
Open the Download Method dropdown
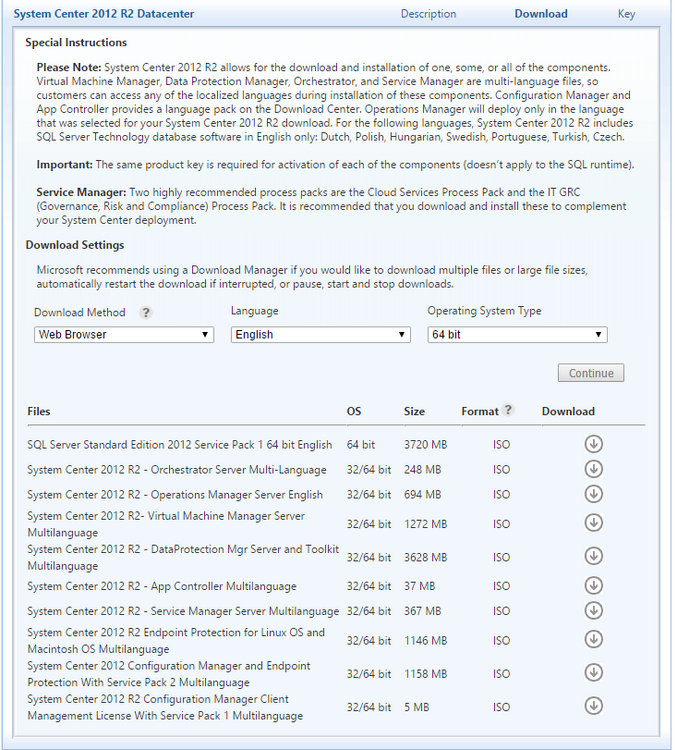tap(124, 334)
